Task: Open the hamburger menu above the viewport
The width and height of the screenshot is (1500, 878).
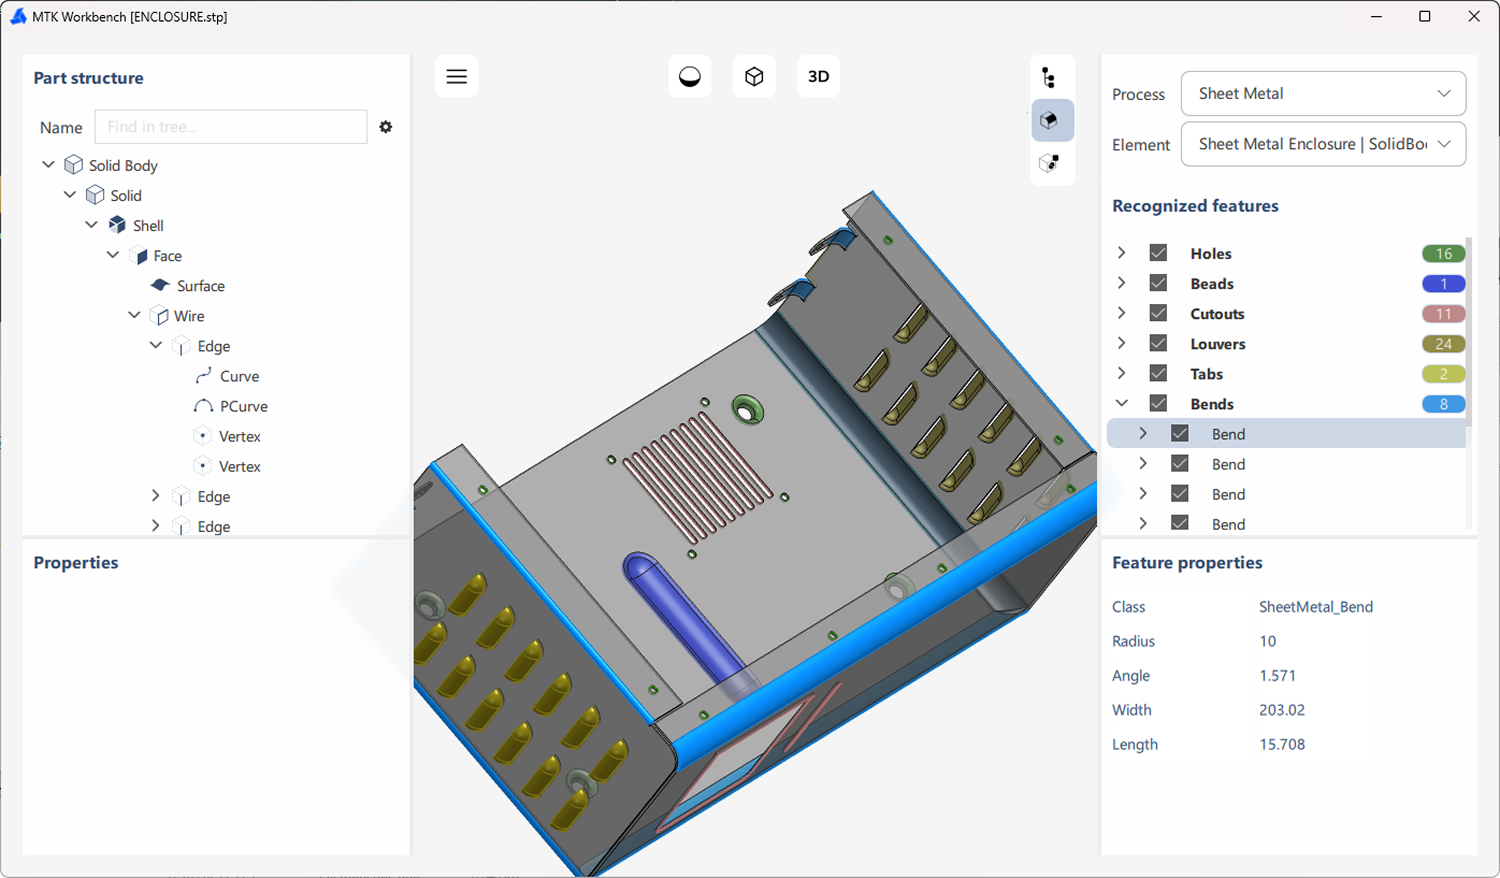Action: tap(456, 75)
